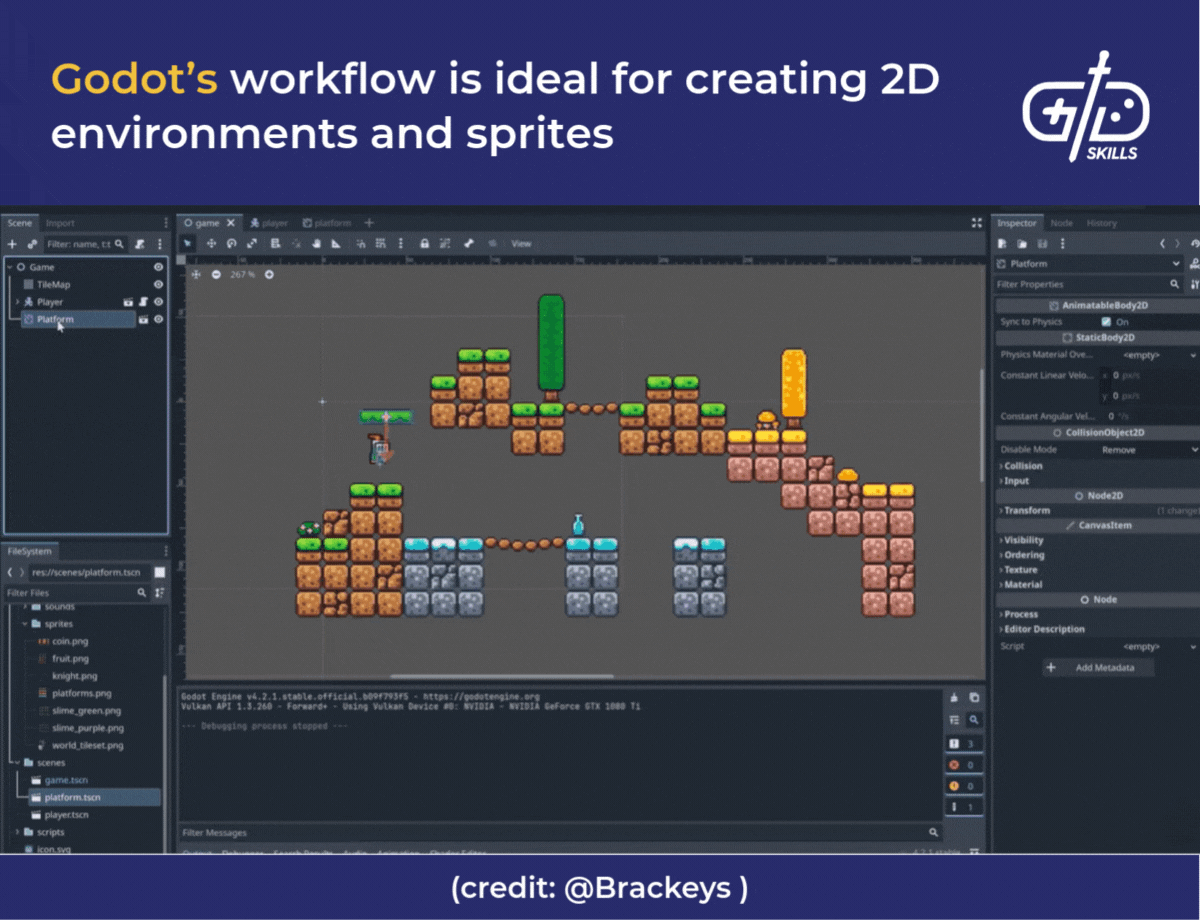1200x920 pixels.
Task: Select the Move tool in the canvas toolbar
Action: pyautogui.click(x=211, y=243)
